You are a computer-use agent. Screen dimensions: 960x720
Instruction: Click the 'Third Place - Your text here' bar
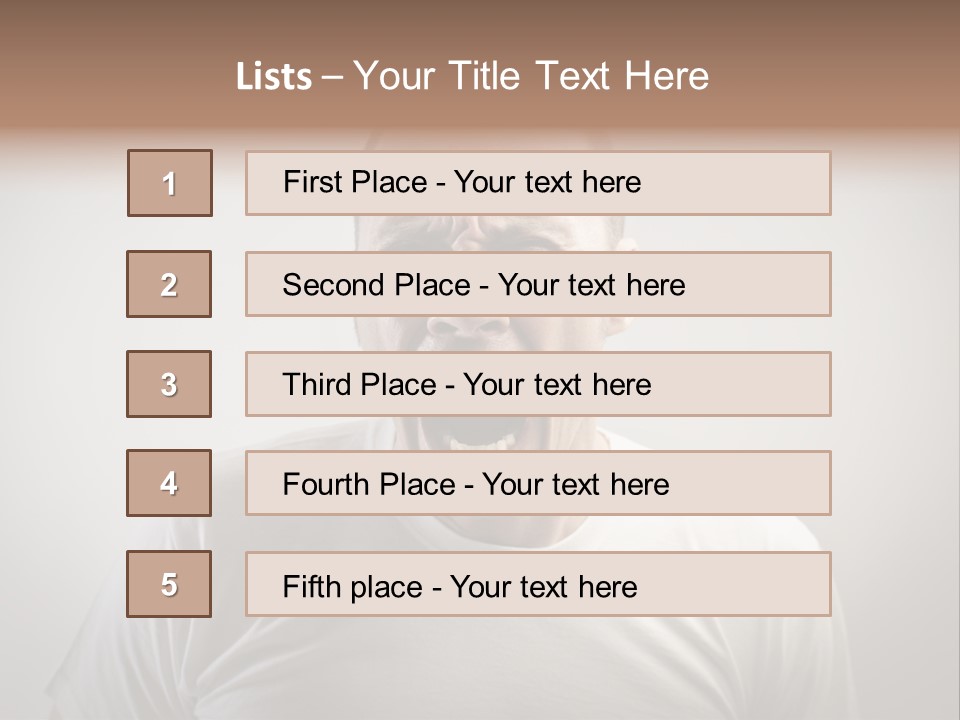coord(538,384)
